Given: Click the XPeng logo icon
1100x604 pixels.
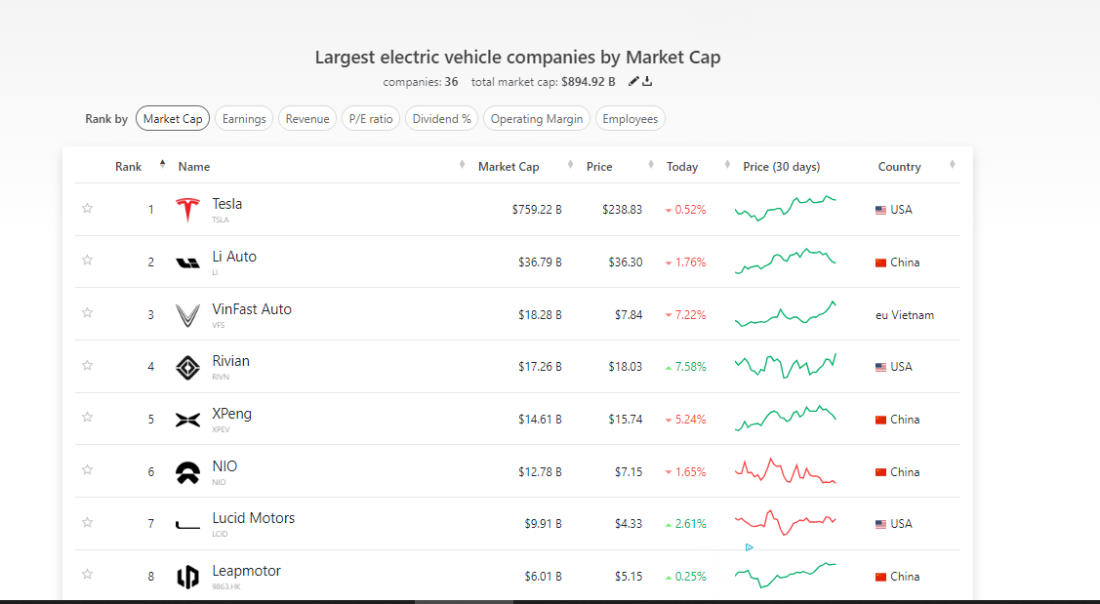Looking at the screenshot, I should 188,420.
